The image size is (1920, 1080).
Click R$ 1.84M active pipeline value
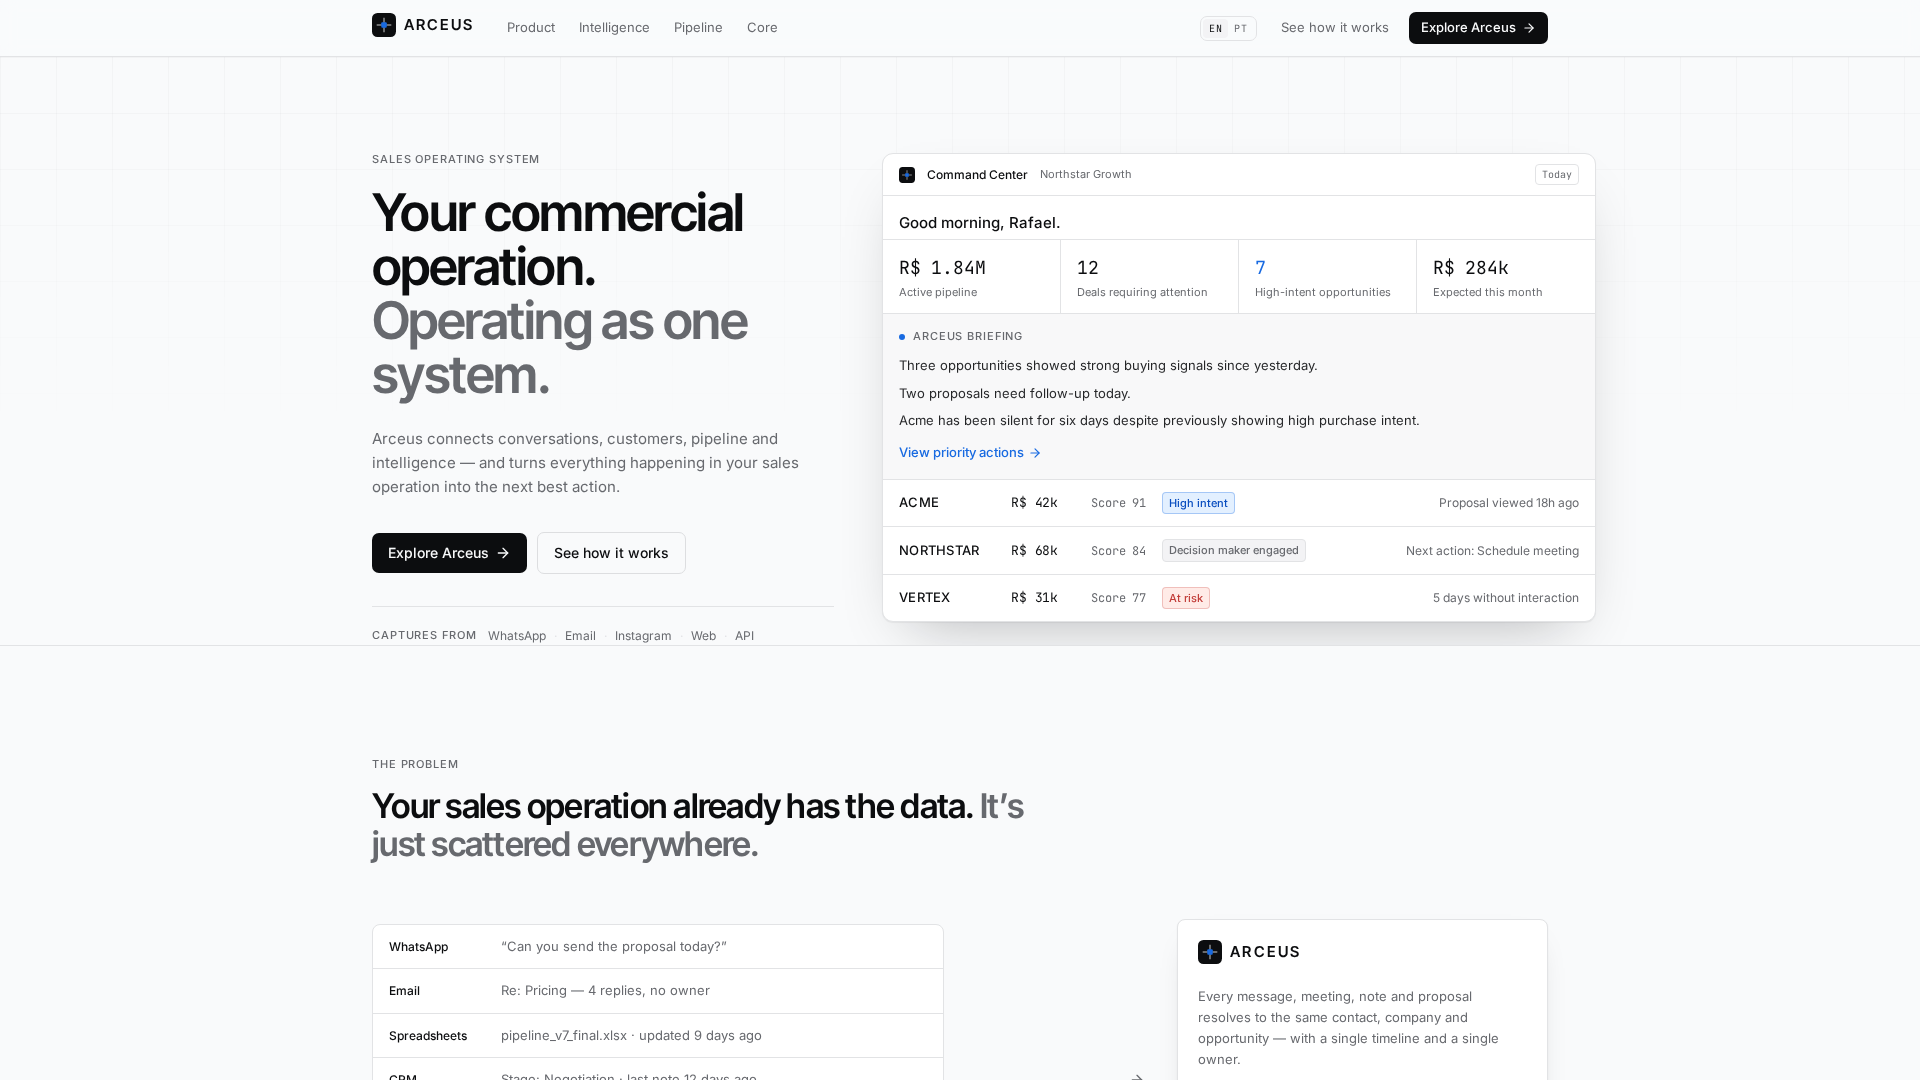(942, 268)
